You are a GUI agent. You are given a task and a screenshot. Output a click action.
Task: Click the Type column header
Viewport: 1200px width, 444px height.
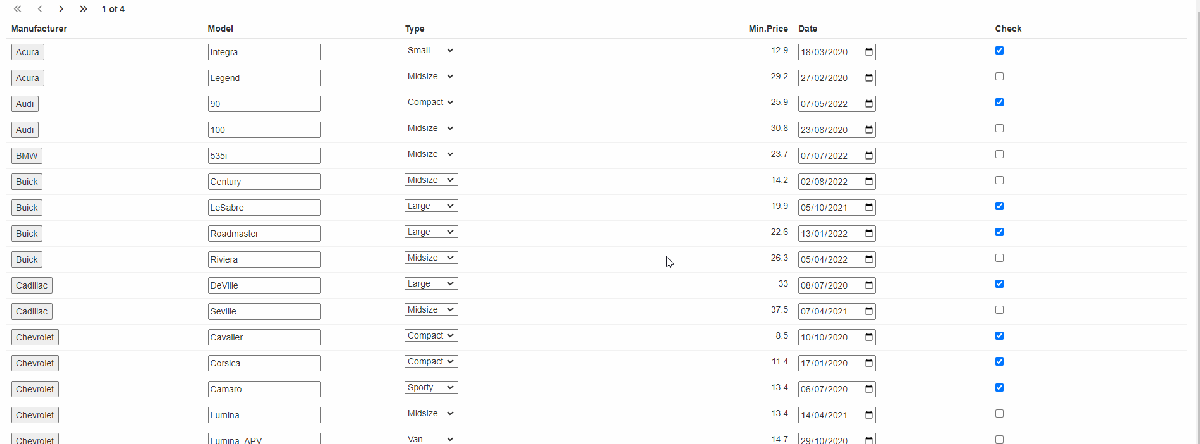click(414, 28)
